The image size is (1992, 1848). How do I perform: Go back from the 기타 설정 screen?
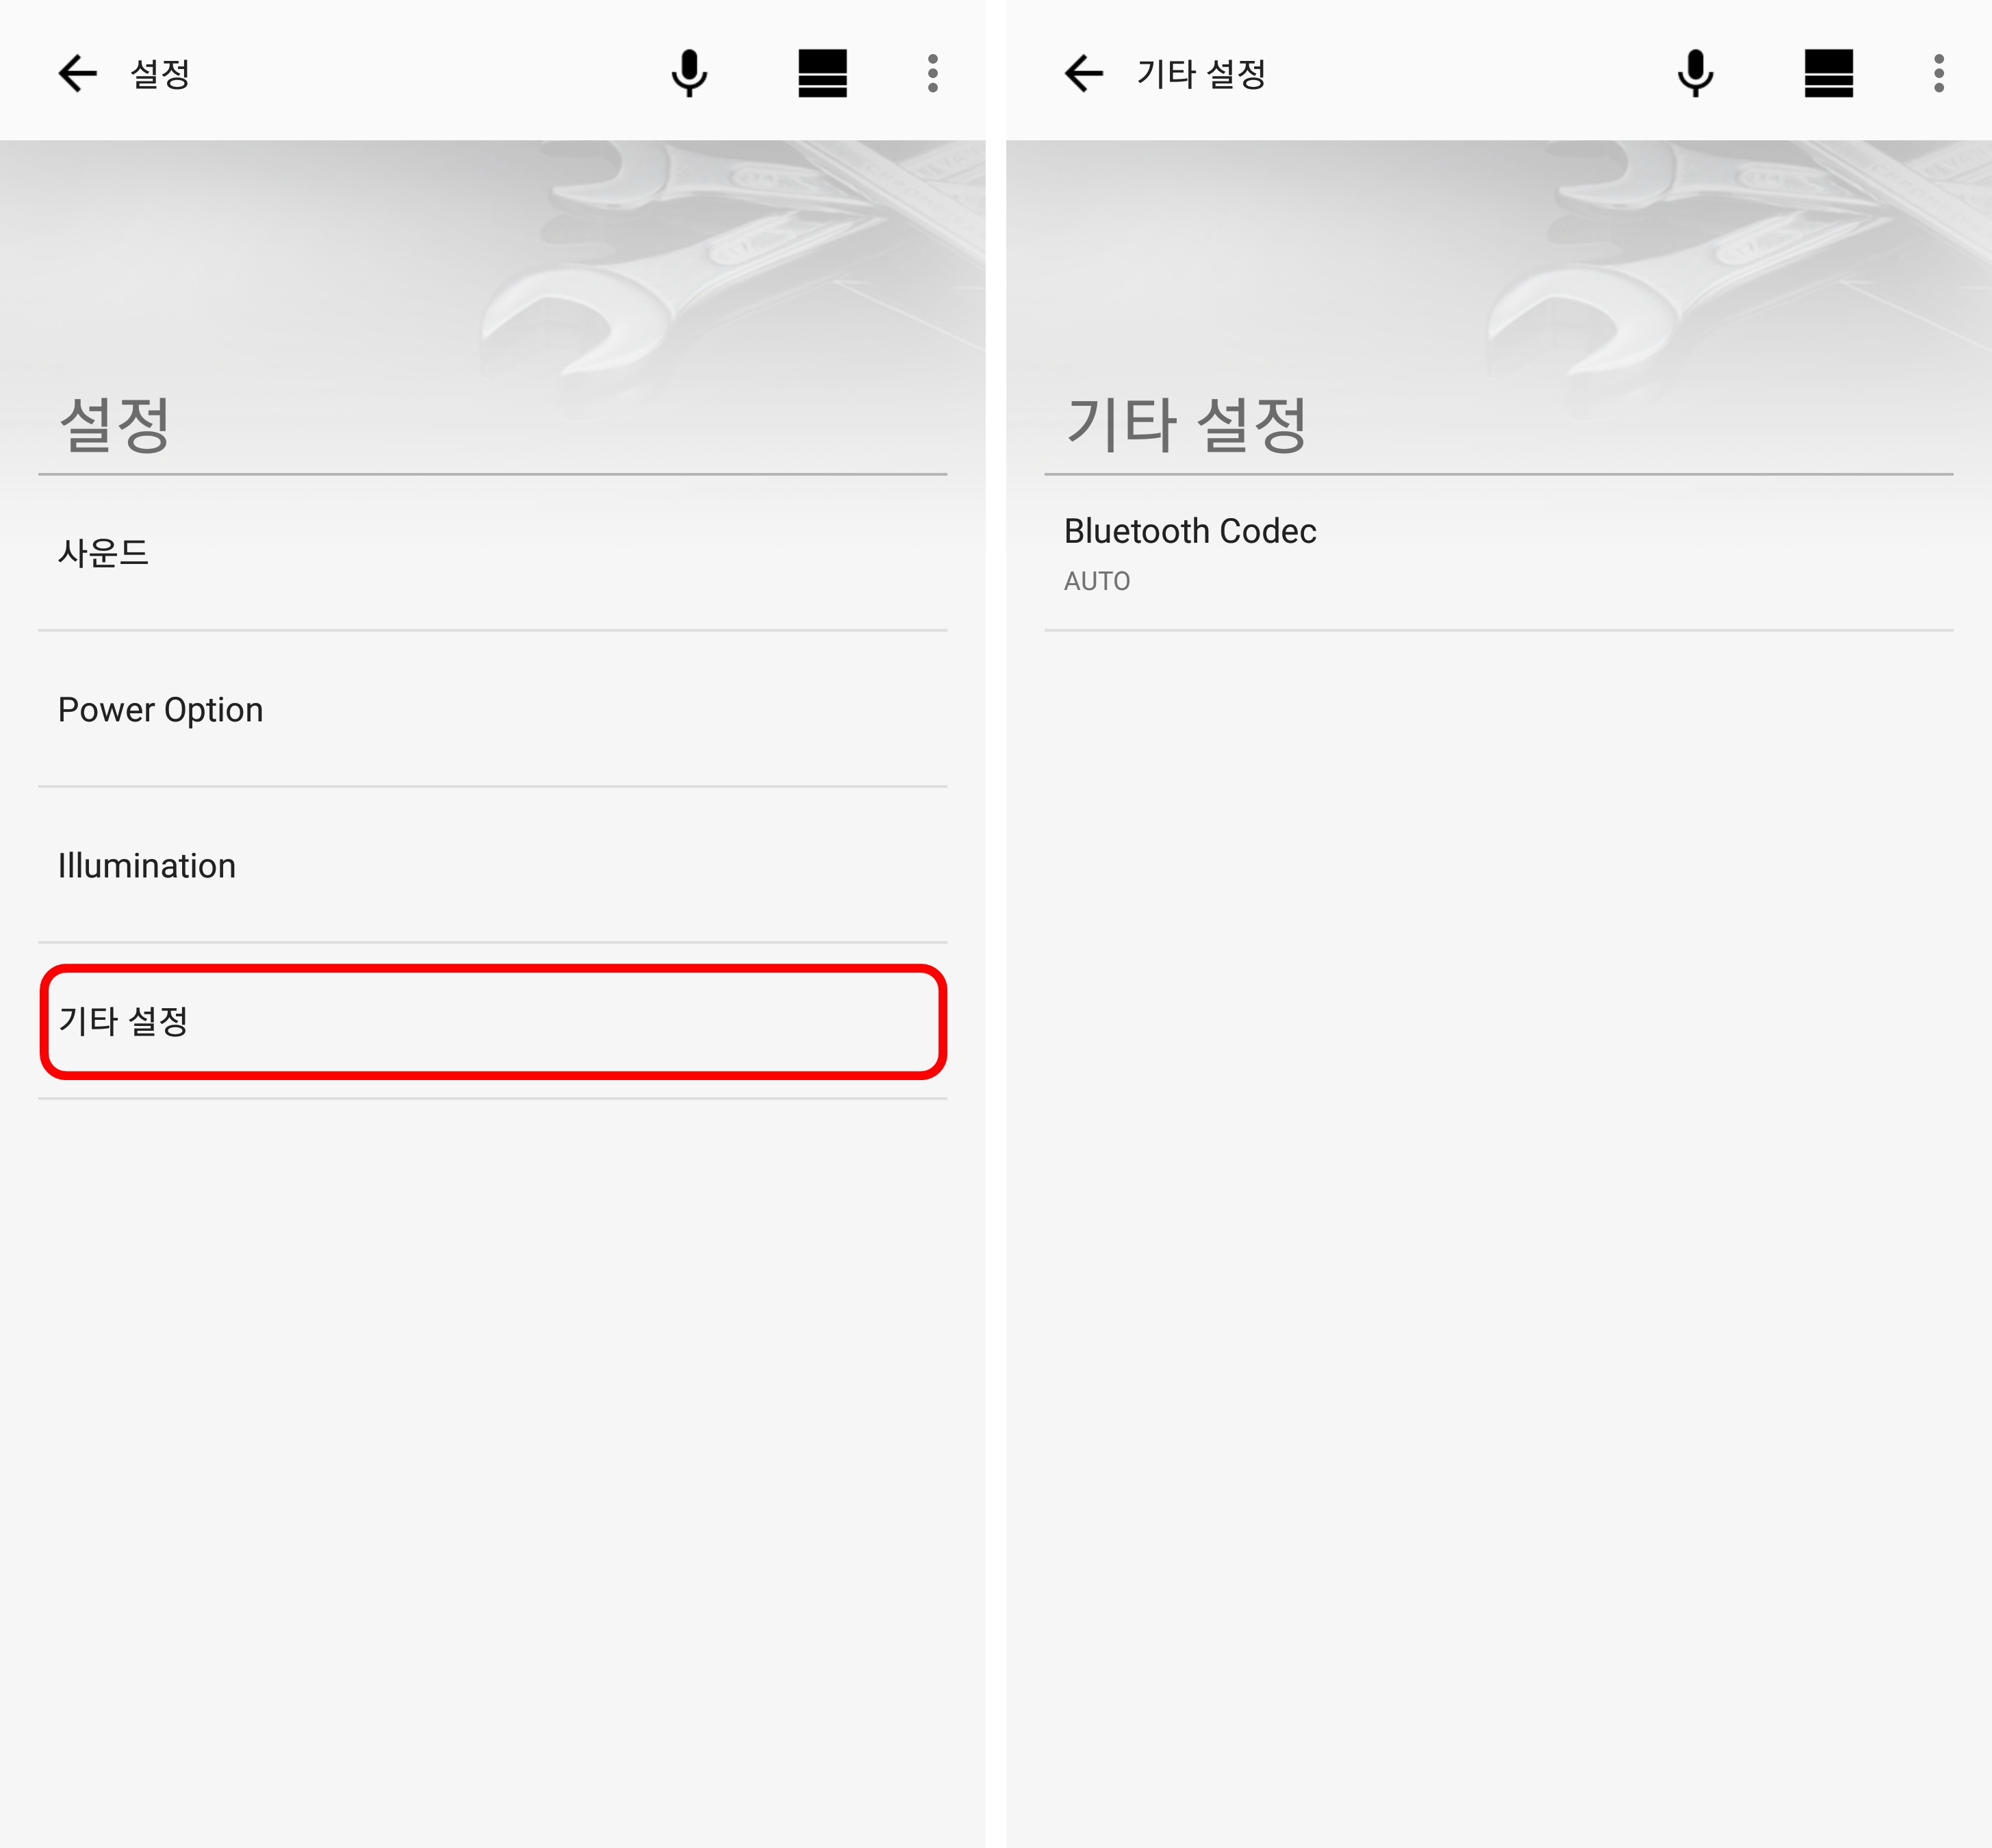(1083, 73)
